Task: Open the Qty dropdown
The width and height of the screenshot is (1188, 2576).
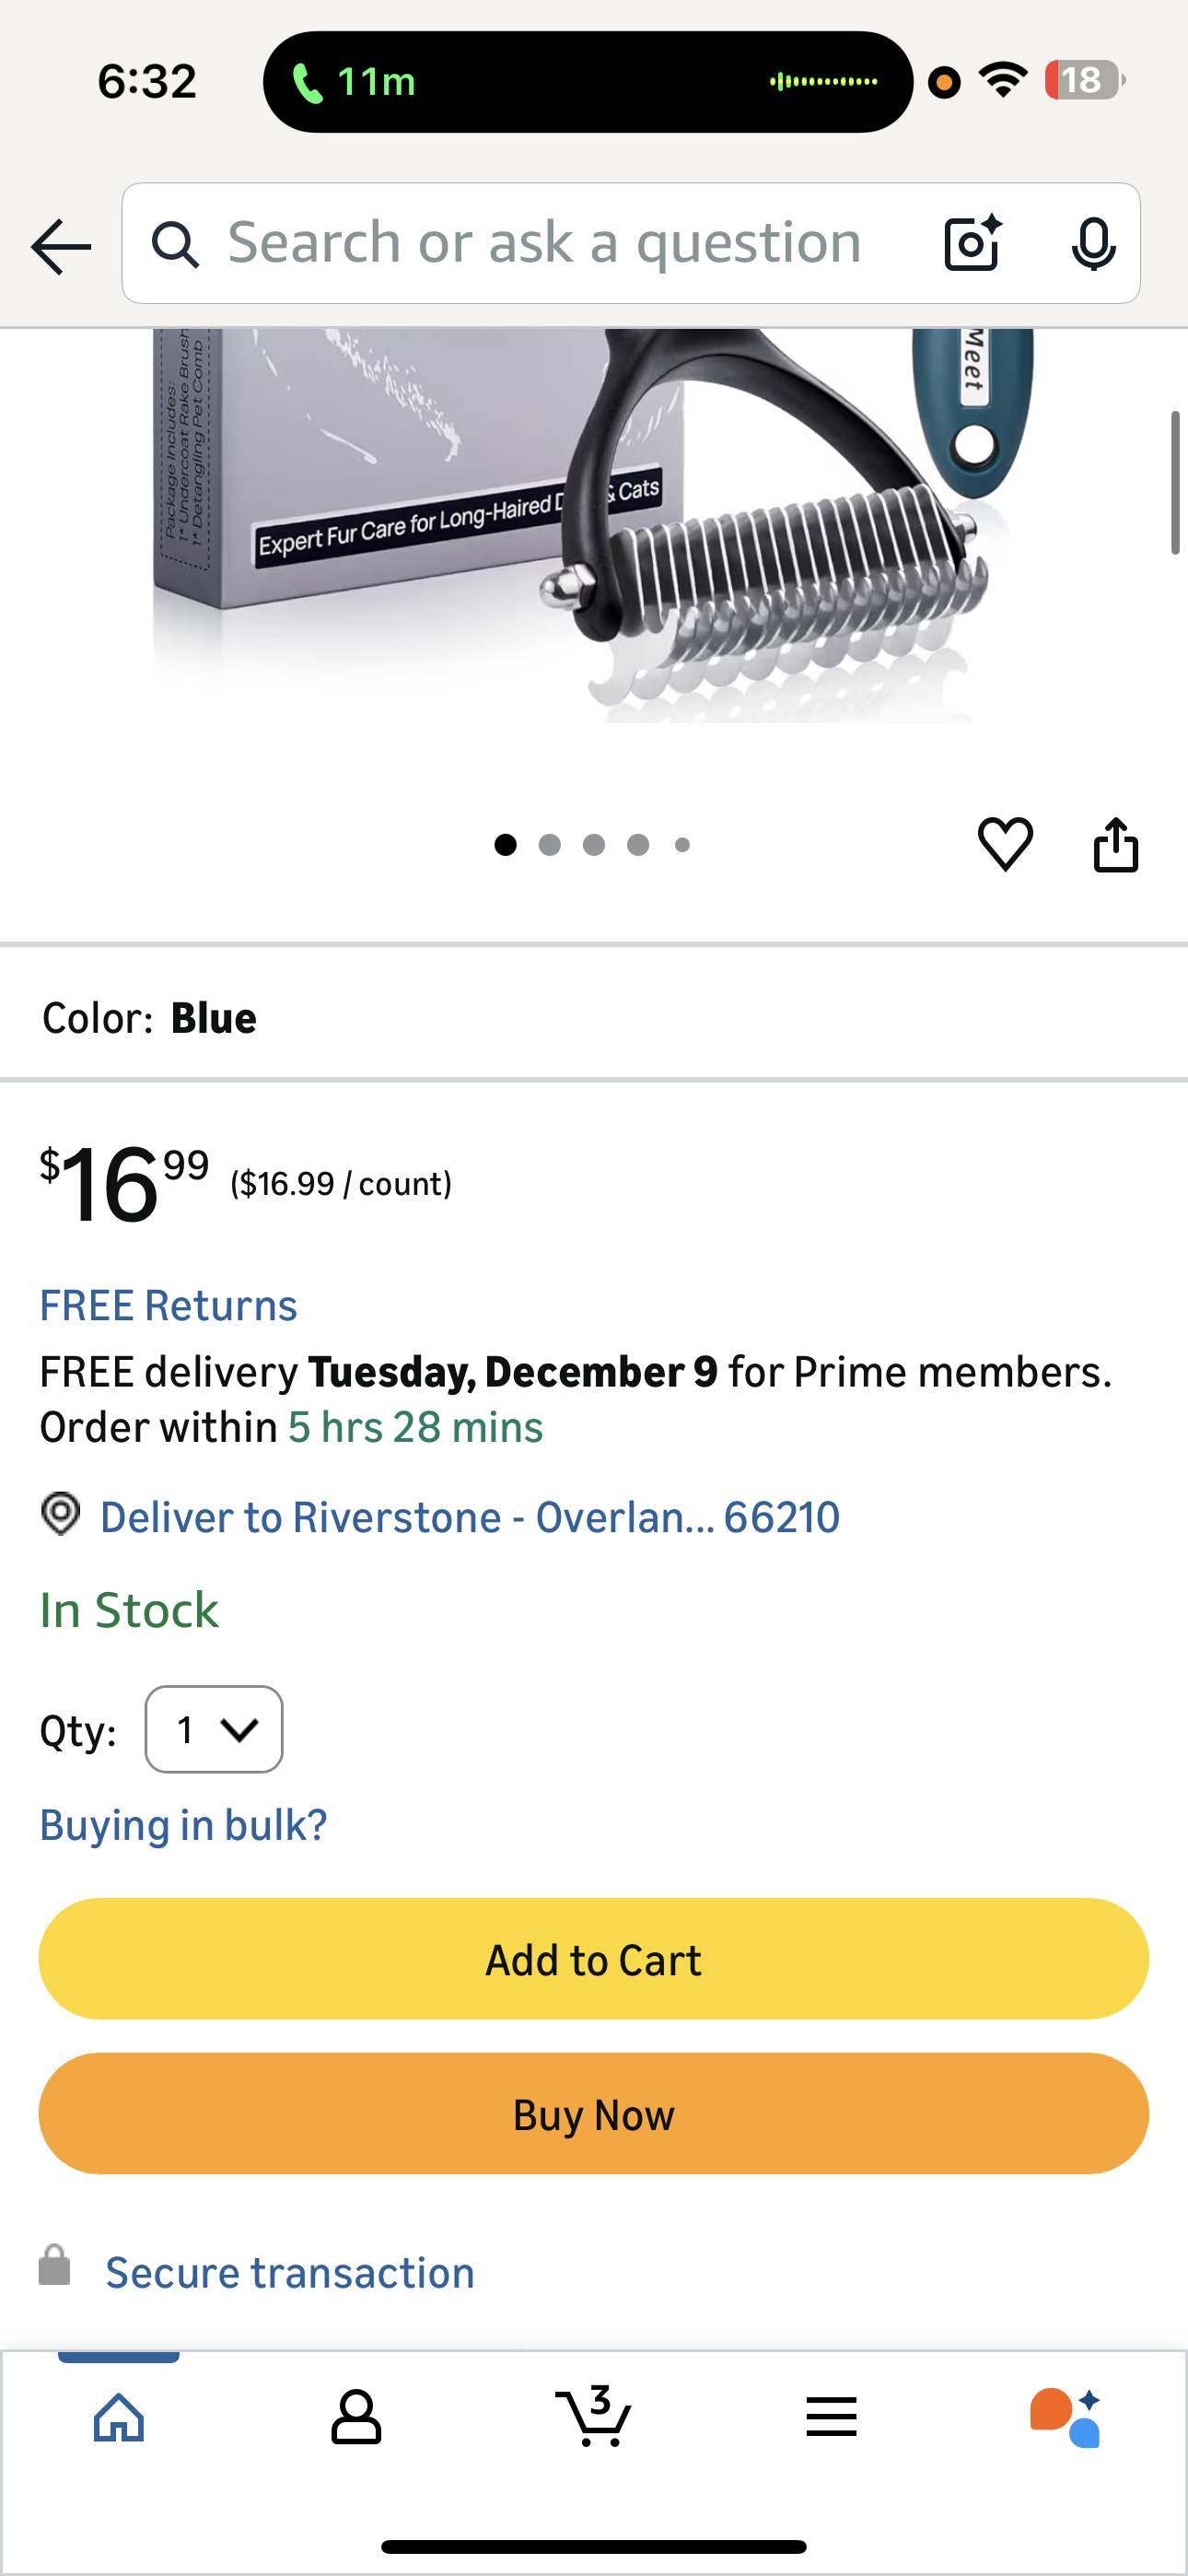Action: (214, 1729)
